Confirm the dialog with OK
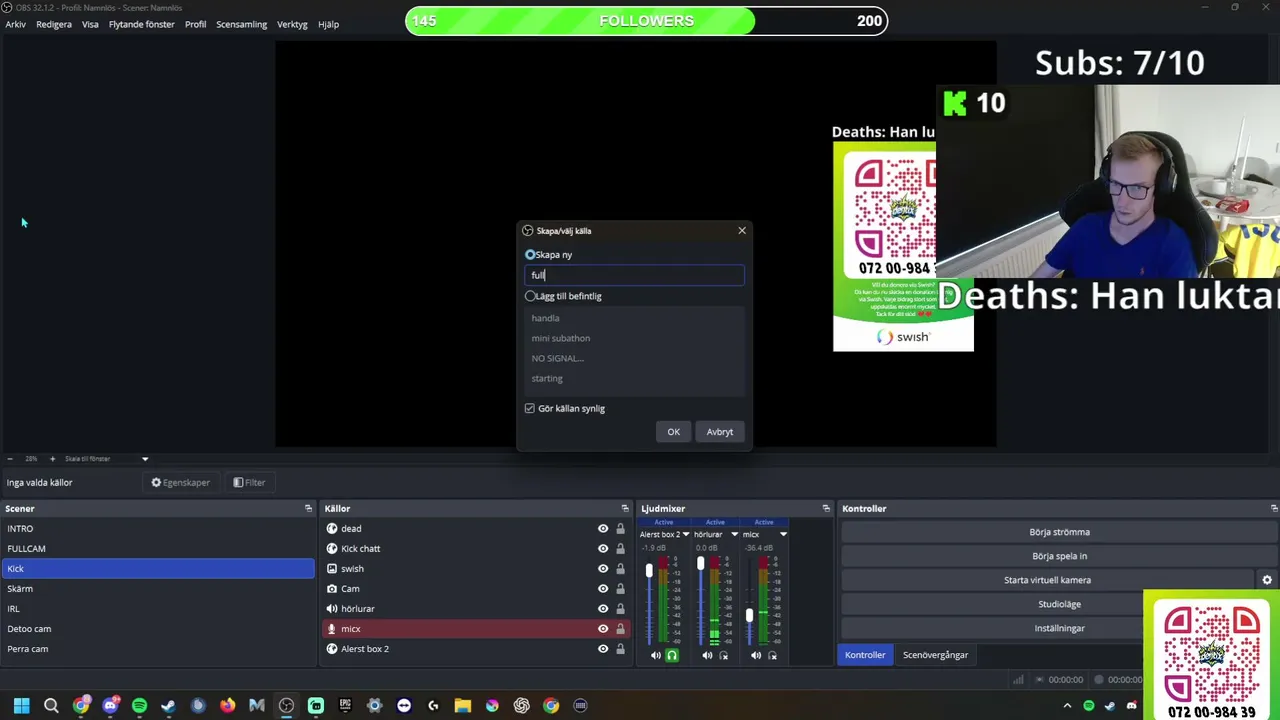Viewport: 1280px width, 720px height. tap(674, 432)
